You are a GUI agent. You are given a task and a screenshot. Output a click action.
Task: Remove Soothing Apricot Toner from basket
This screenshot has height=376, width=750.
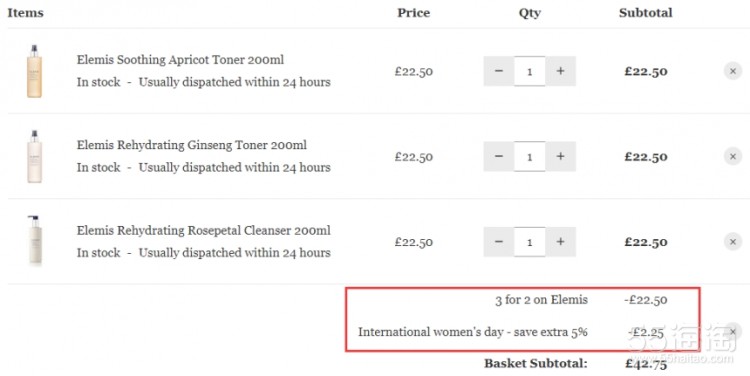click(x=733, y=71)
